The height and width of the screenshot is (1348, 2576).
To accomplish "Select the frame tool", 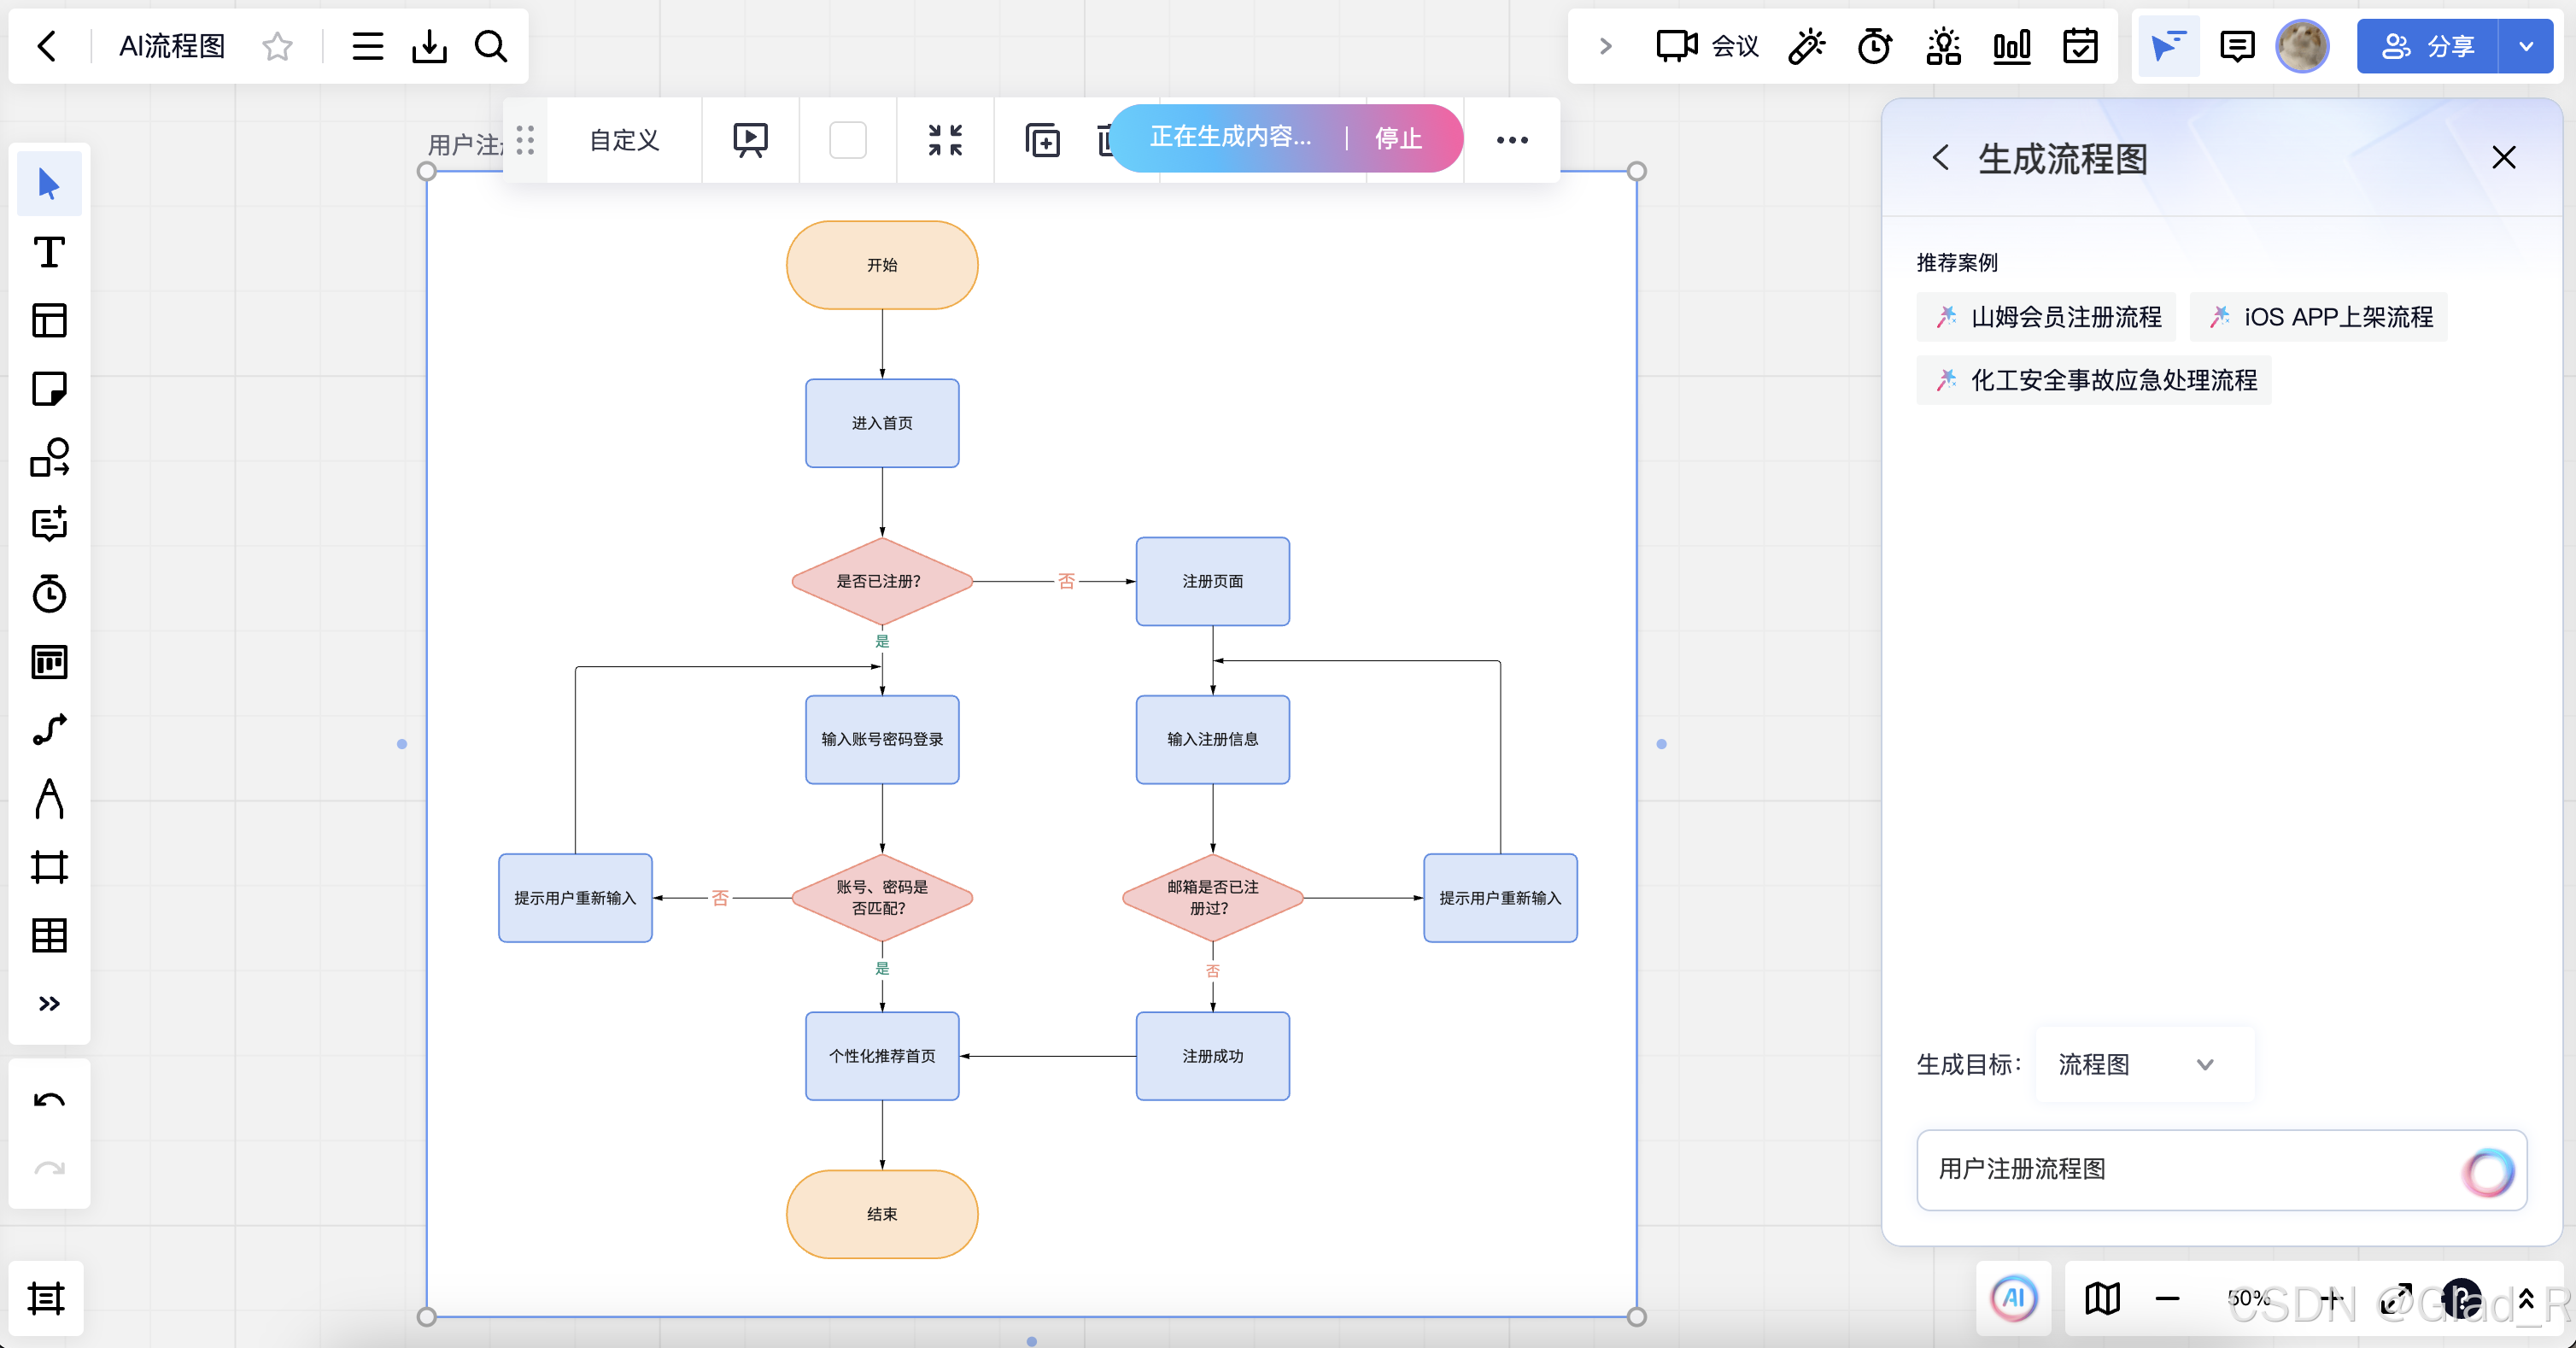I will 49,867.
